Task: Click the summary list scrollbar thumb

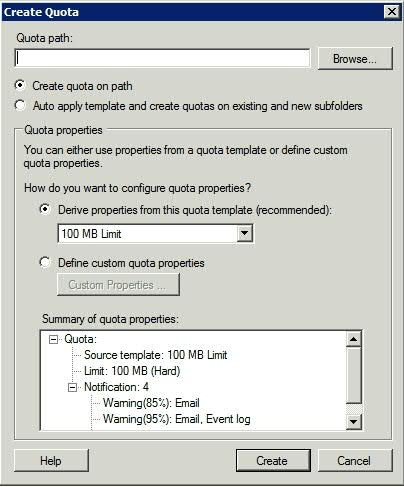Action: 353,375
